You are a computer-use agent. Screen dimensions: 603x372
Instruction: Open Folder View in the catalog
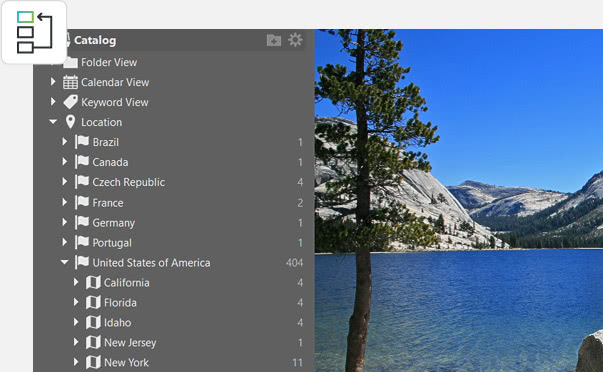tap(109, 62)
